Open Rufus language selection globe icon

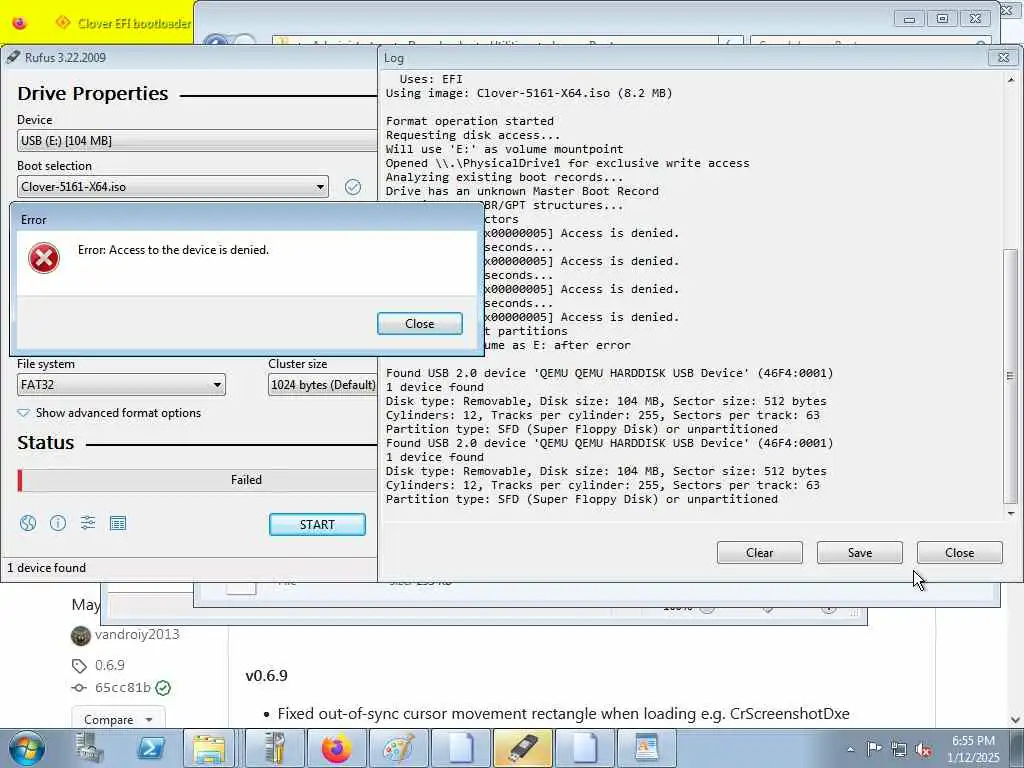(27, 523)
